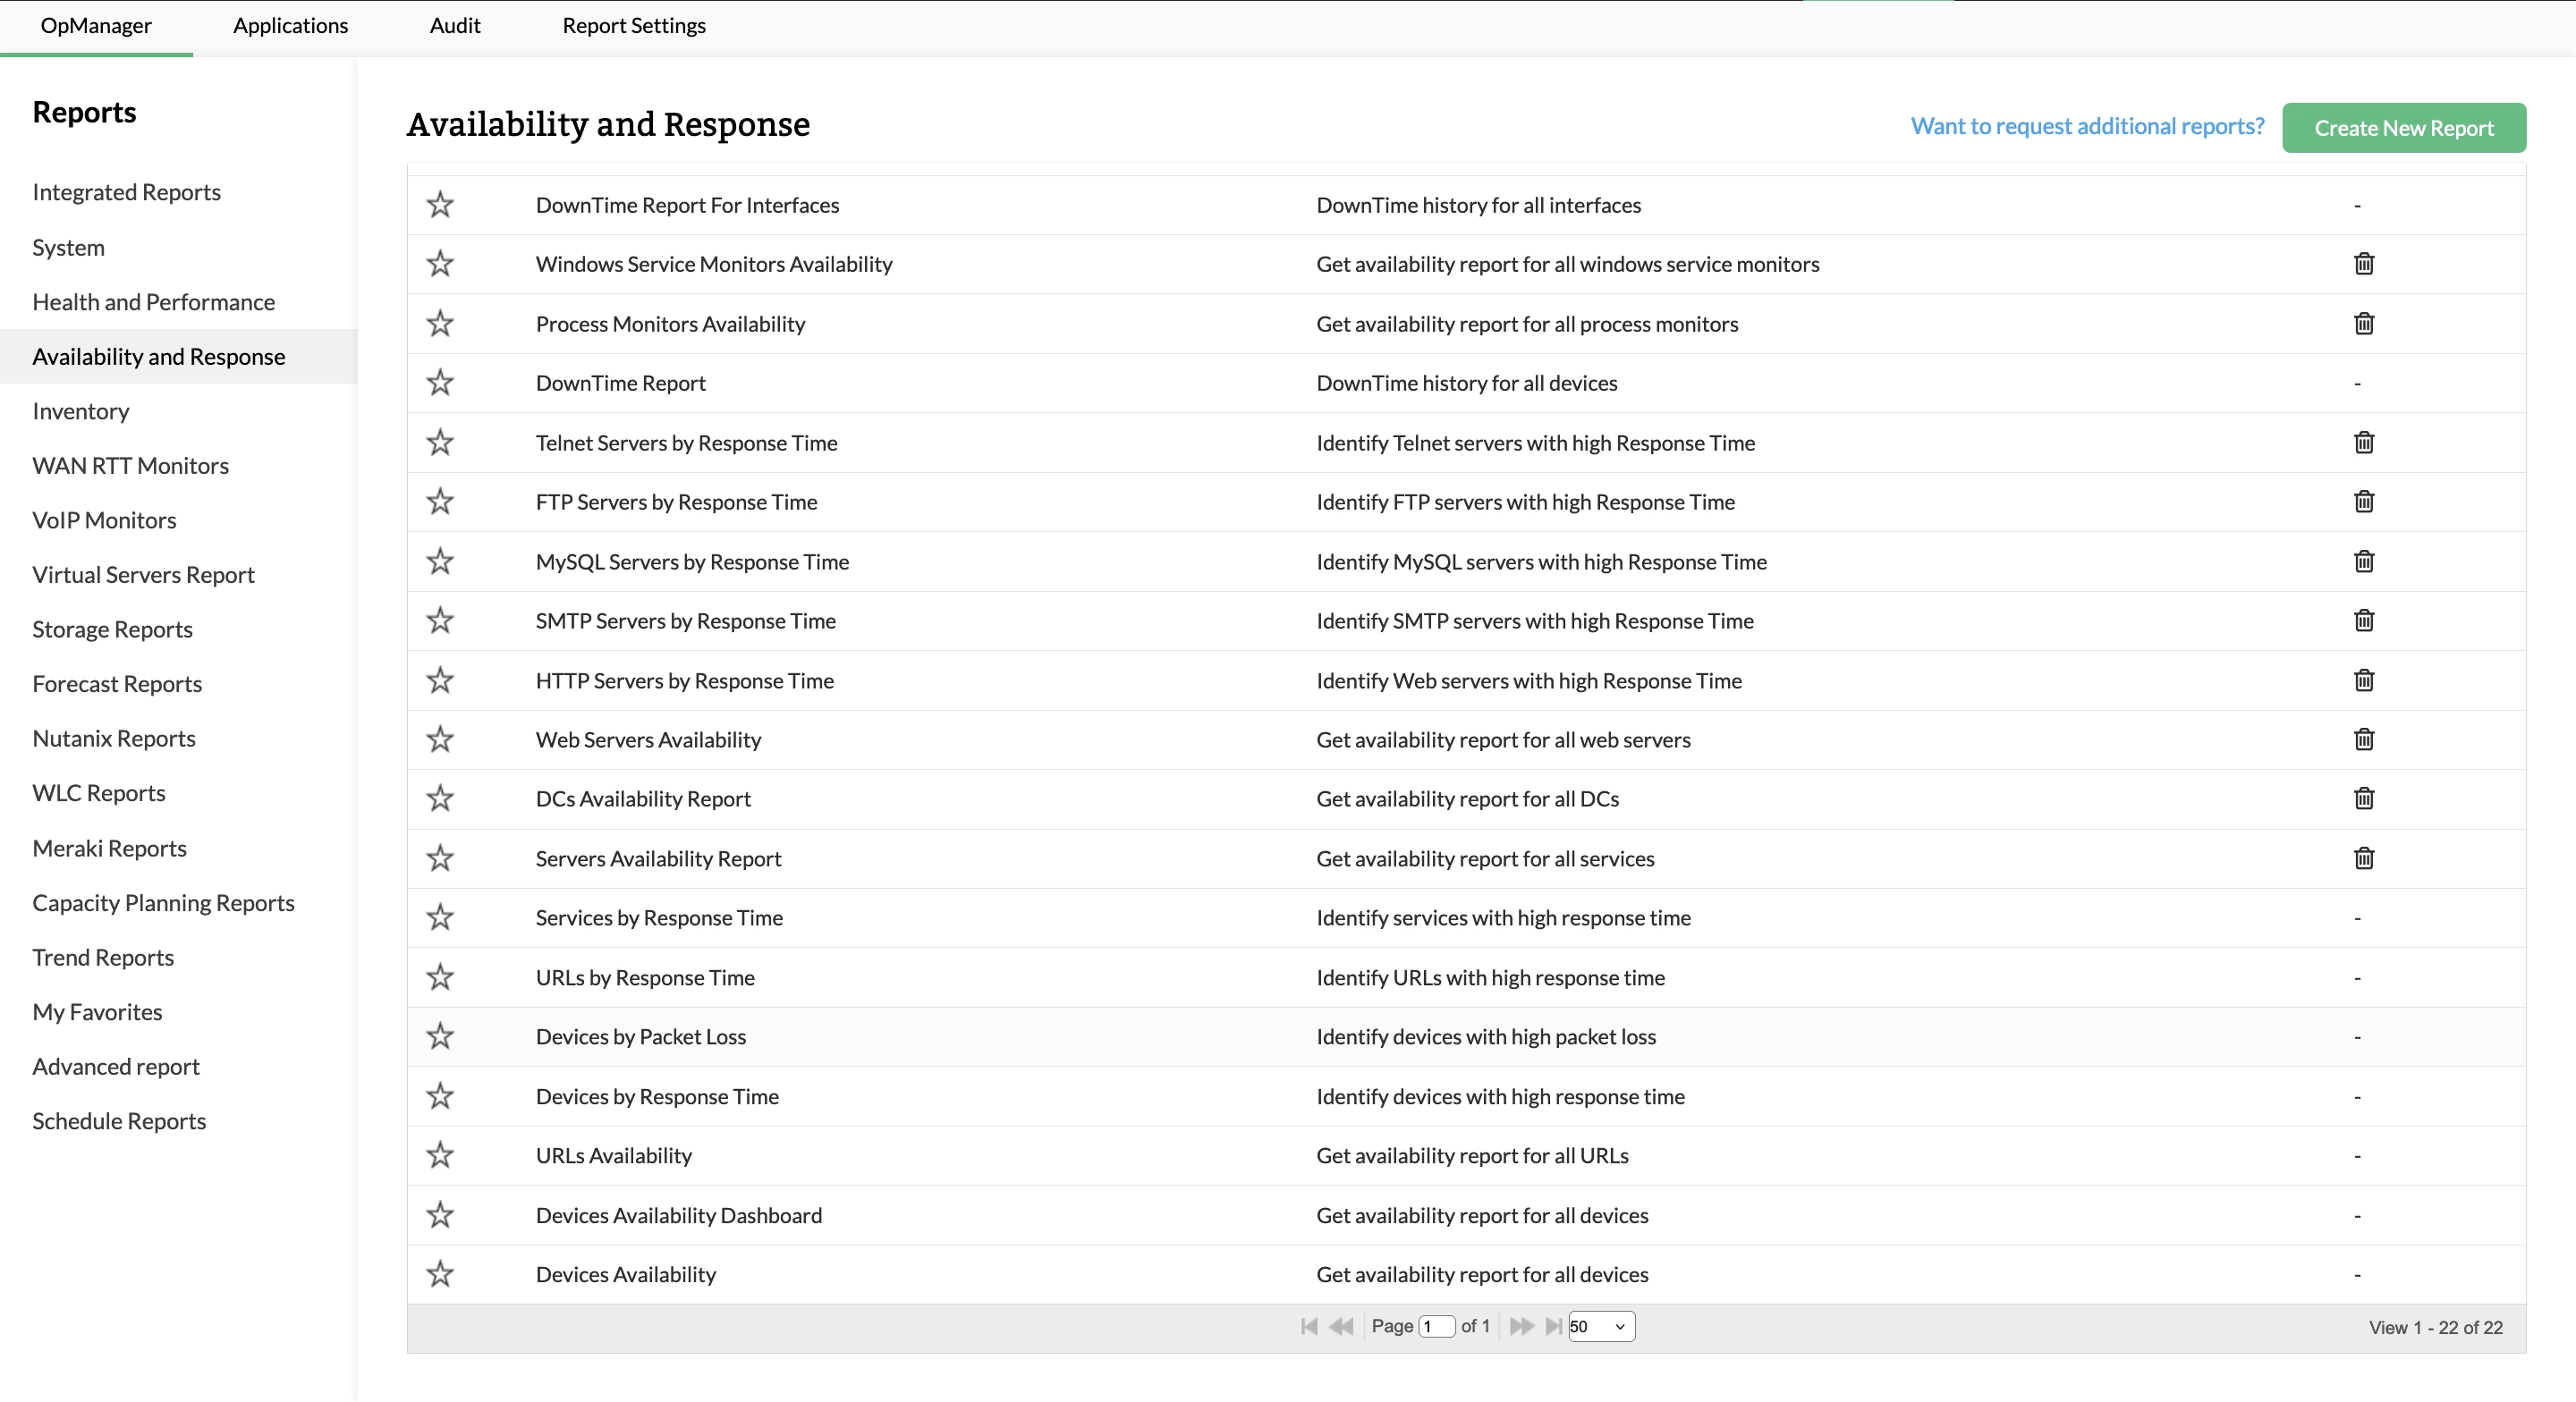Click Want to request additional reports link
Viewport: 2576px width, 1402px height.
2087,126
